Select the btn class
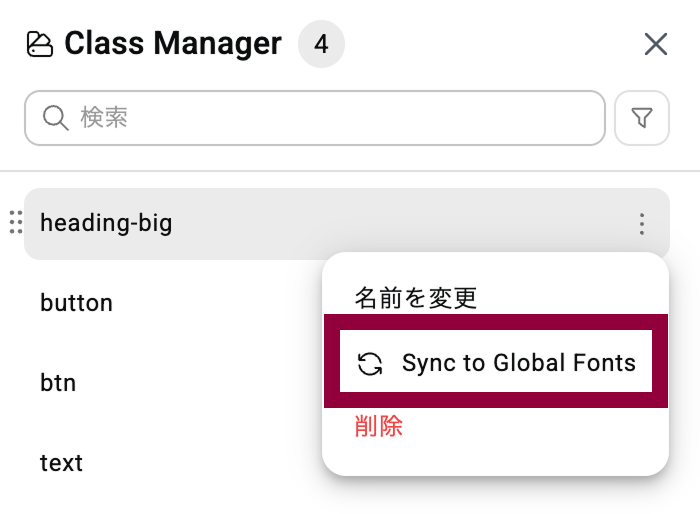Viewport: 700px width, 514px height. tap(58, 383)
